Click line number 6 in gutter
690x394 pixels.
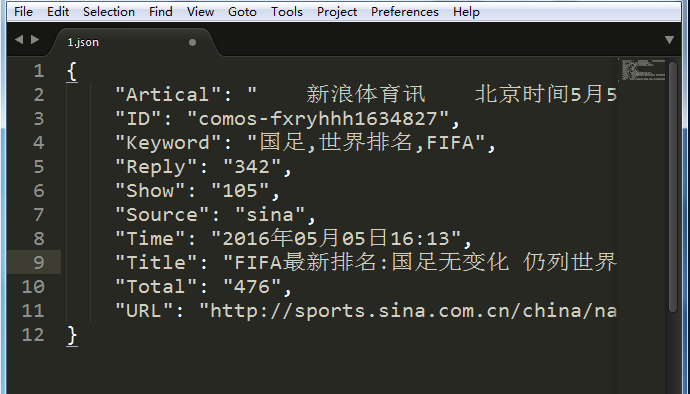[x=39, y=191]
